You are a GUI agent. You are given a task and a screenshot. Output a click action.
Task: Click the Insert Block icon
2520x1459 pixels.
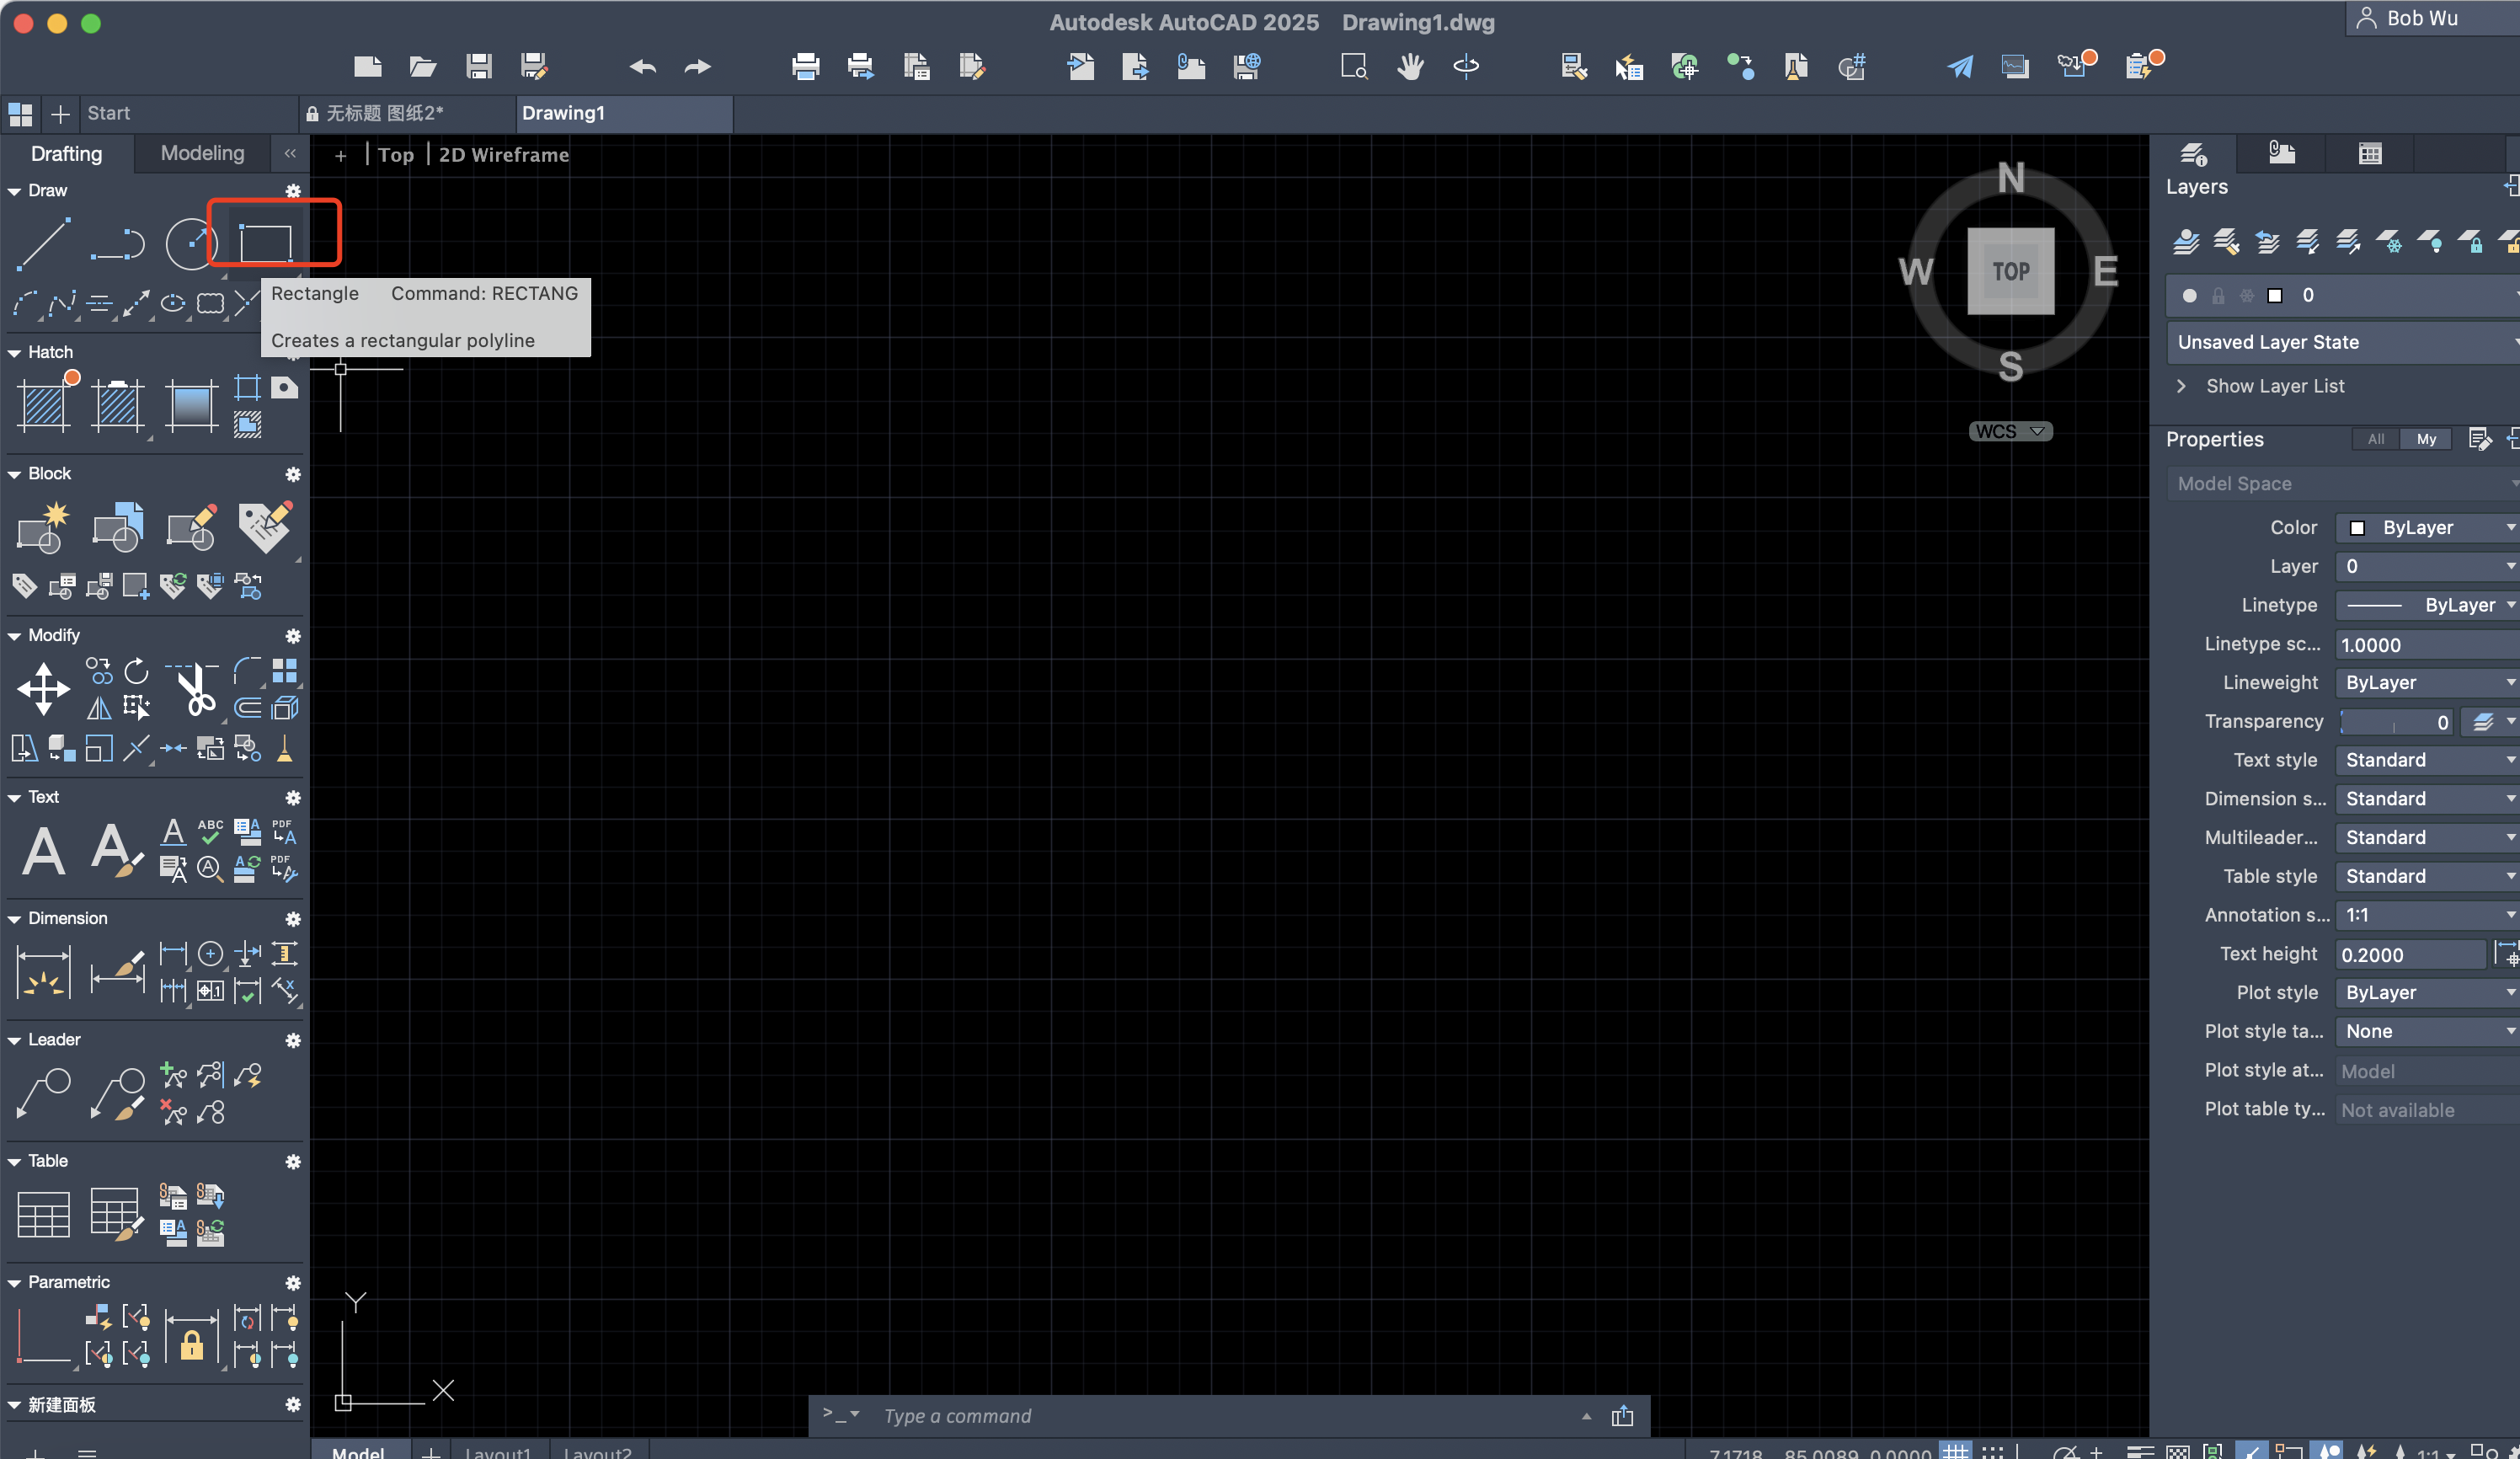click(118, 527)
